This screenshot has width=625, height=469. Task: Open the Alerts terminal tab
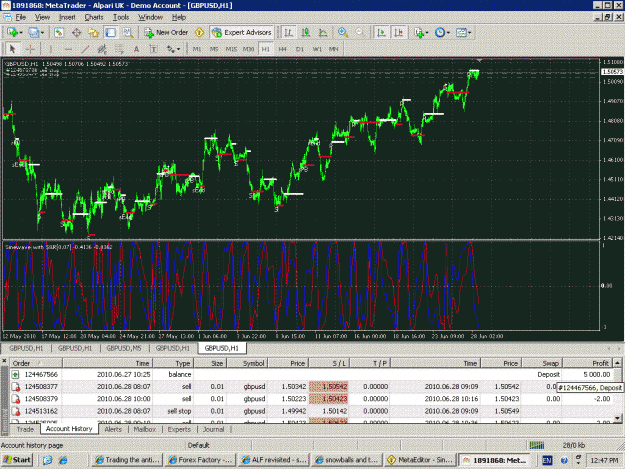coord(113,429)
